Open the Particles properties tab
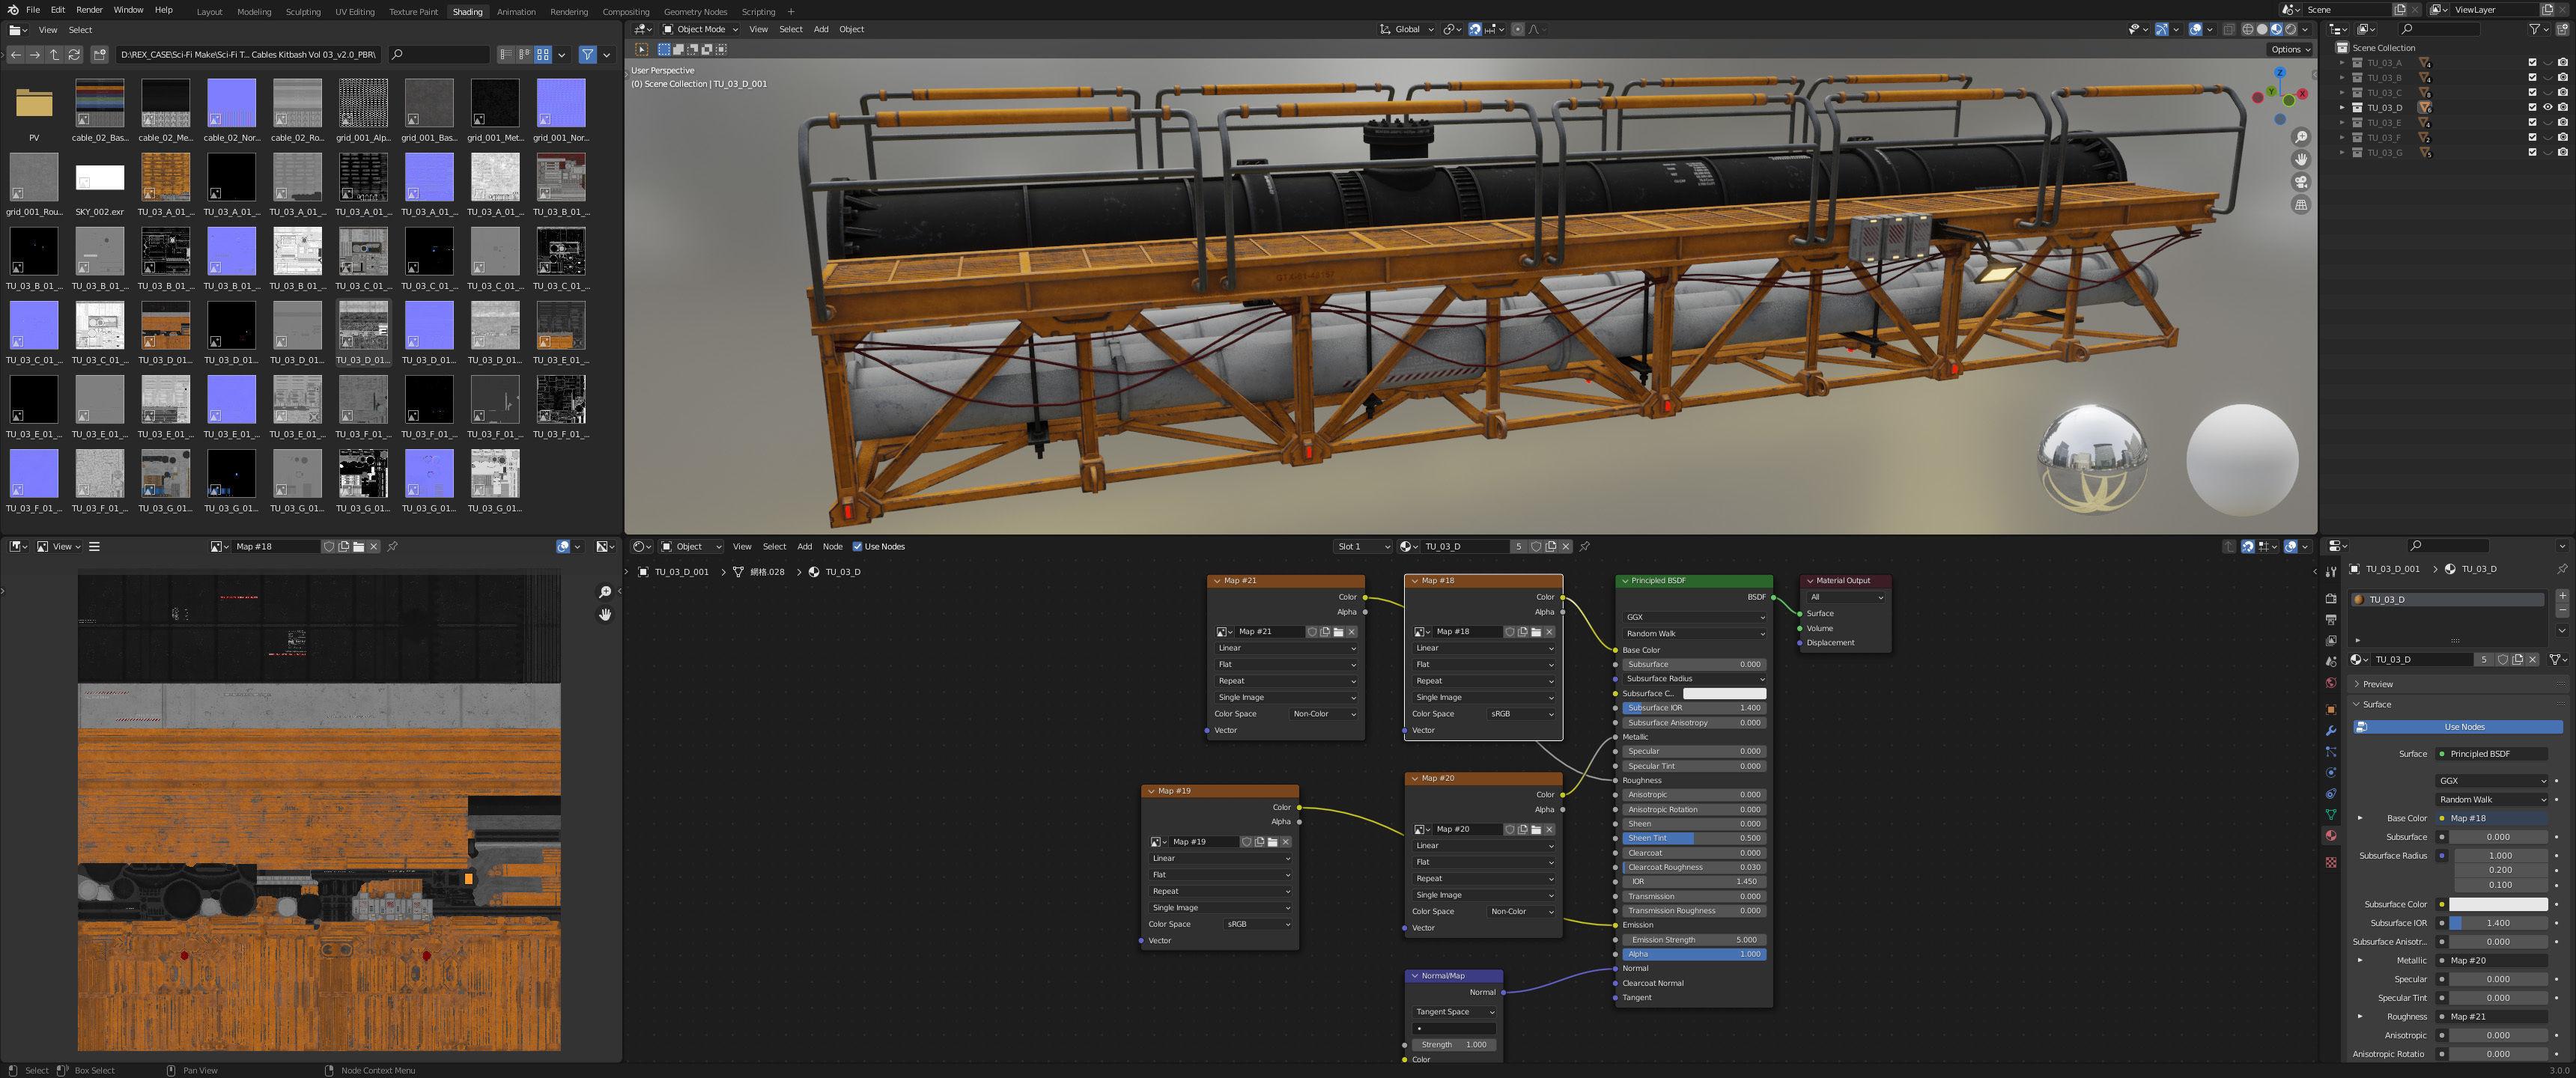2576x1078 pixels. [x=2331, y=752]
